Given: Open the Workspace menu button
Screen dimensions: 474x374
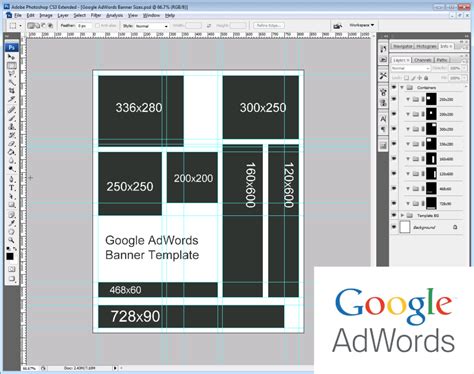Looking at the screenshot, I should 362,25.
